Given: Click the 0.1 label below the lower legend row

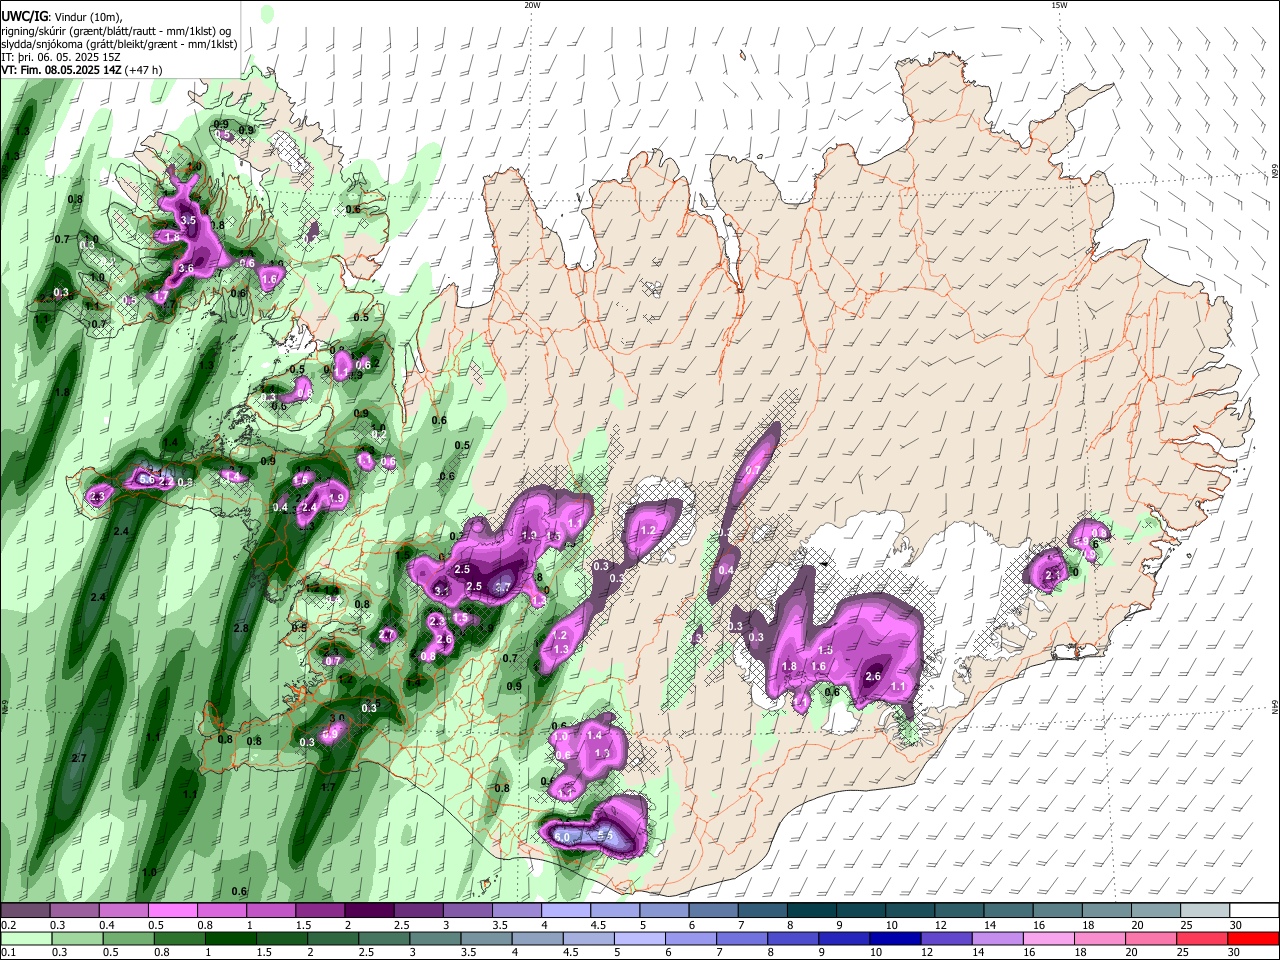Looking at the screenshot, I should tap(7, 952).
